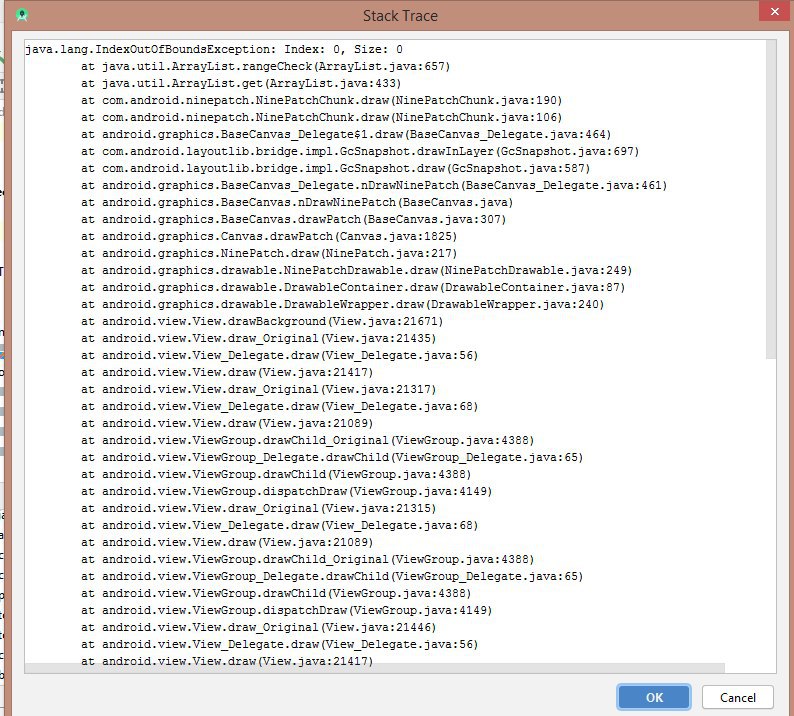Click View.draw_Original View.java:21435 line
The image size is (794, 716).
click(x=258, y=338)
